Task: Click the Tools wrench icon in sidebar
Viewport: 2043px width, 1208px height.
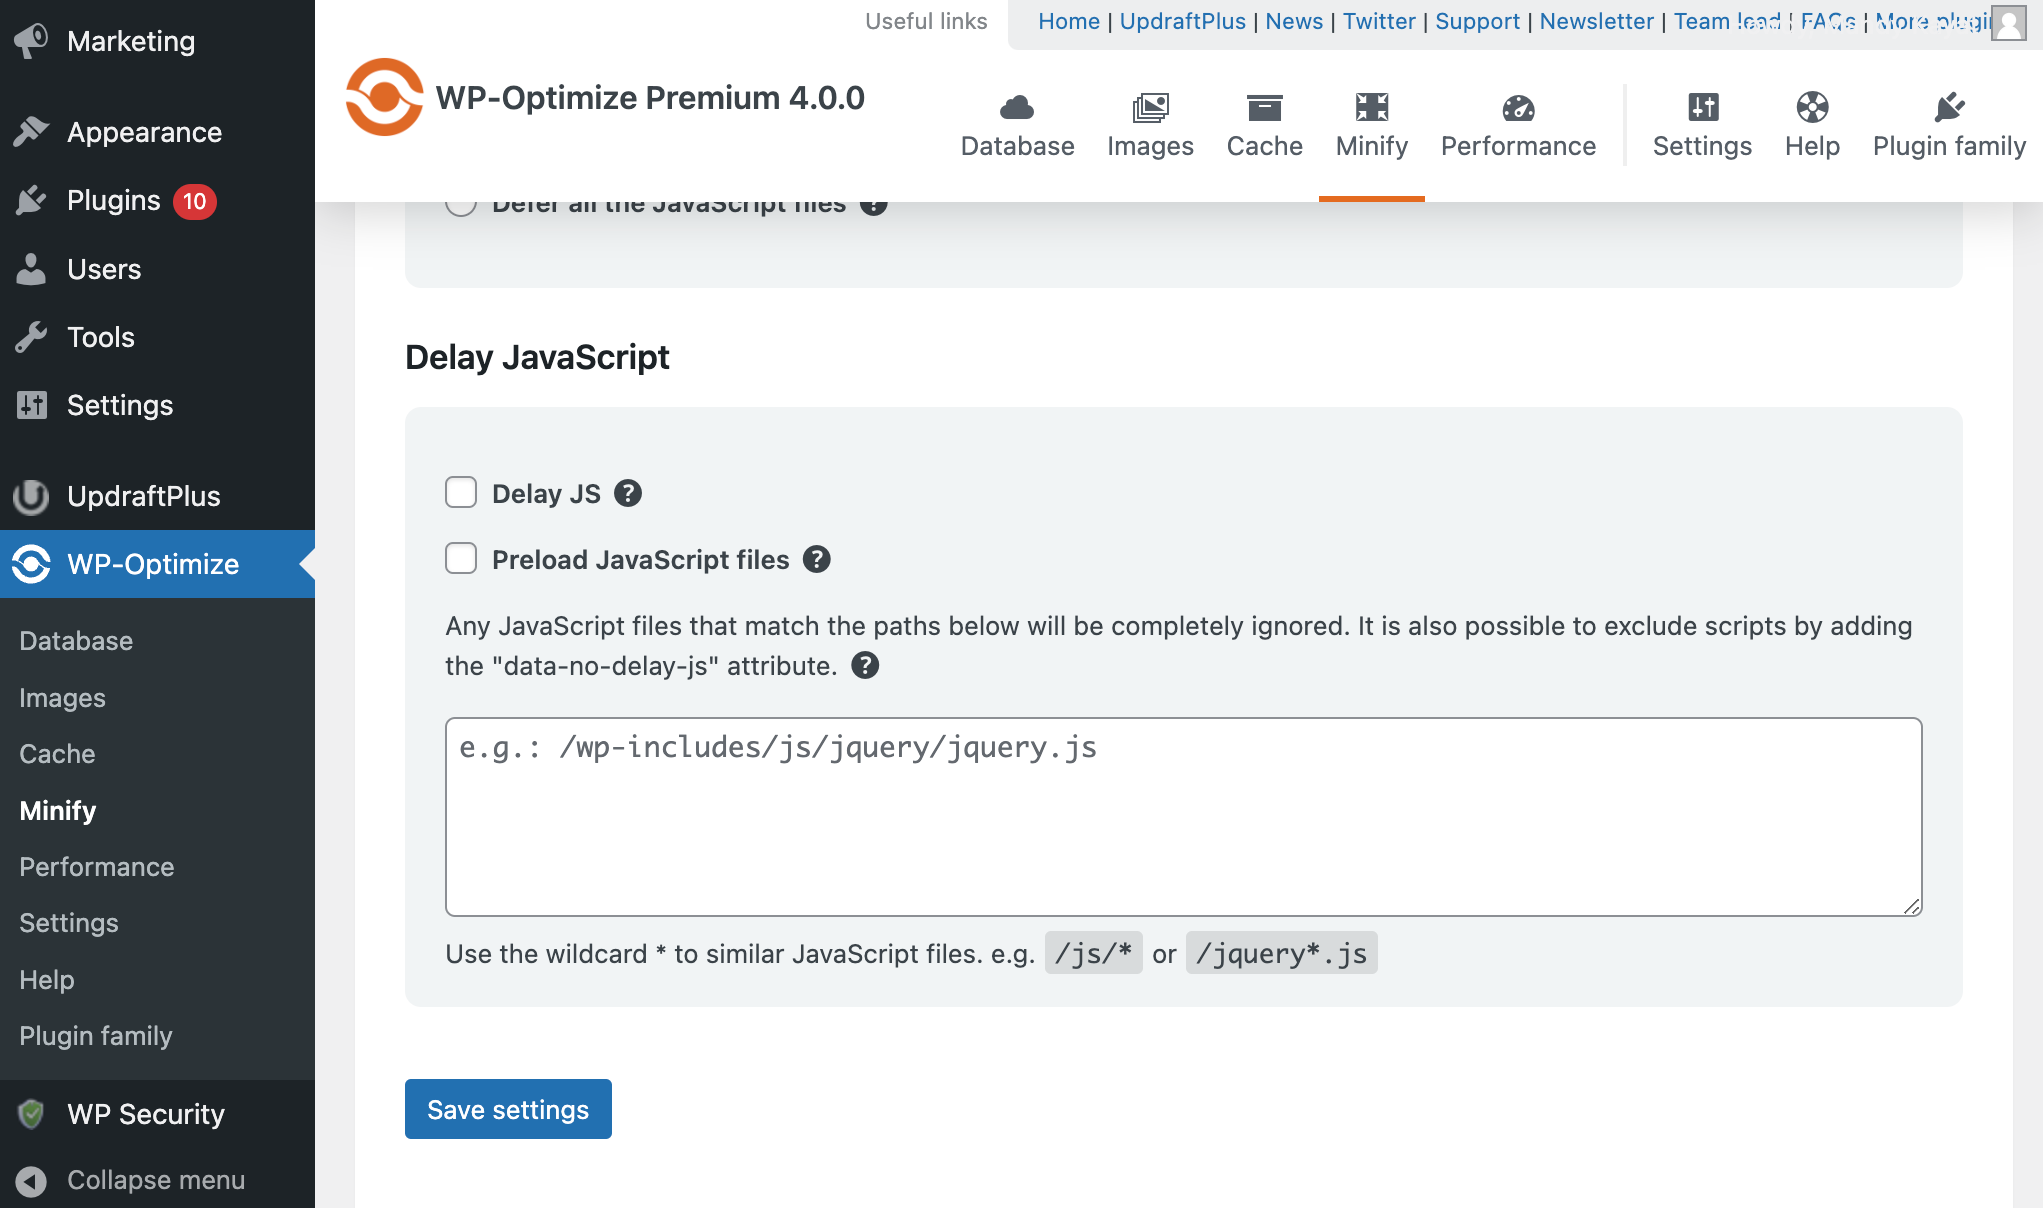Action: point(31,337)
